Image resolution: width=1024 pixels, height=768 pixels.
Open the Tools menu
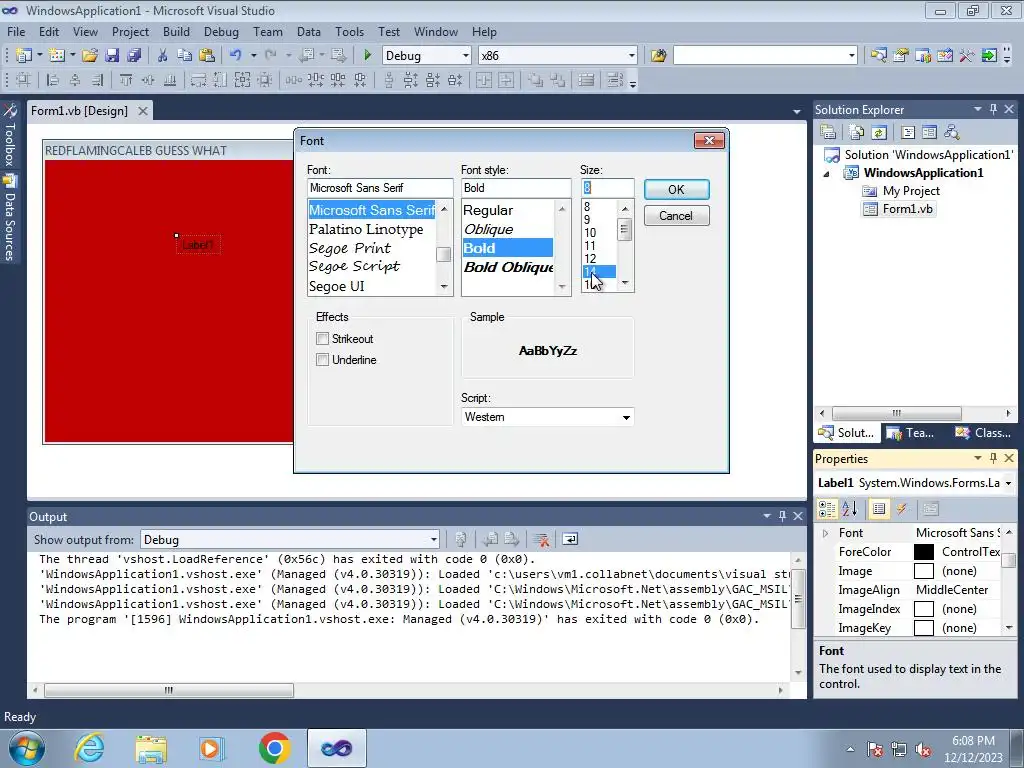point(349,31)
